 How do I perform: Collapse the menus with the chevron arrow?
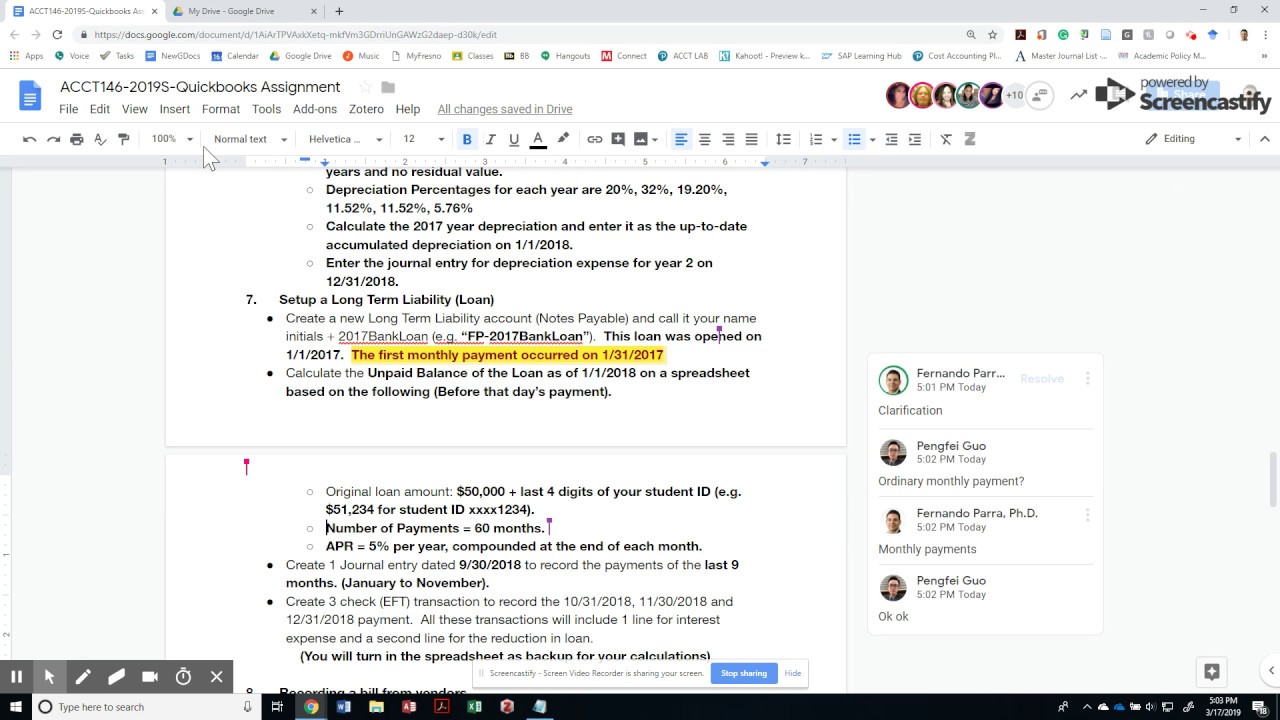tap(1264, 139)
